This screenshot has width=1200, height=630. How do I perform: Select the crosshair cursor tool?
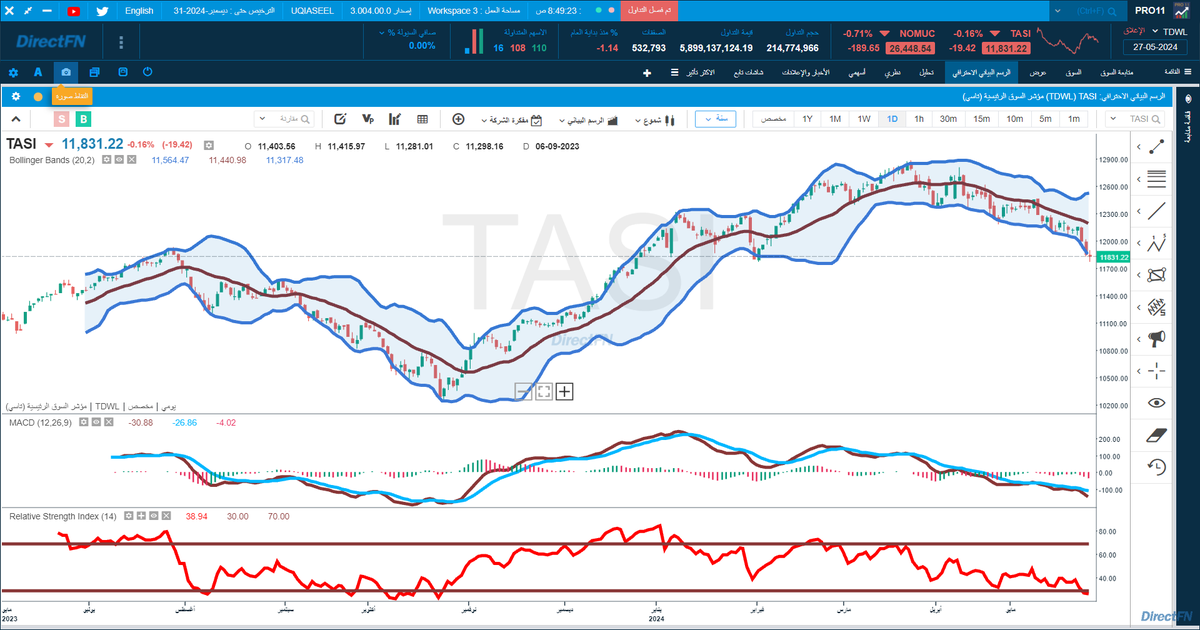pos(1157,370)
